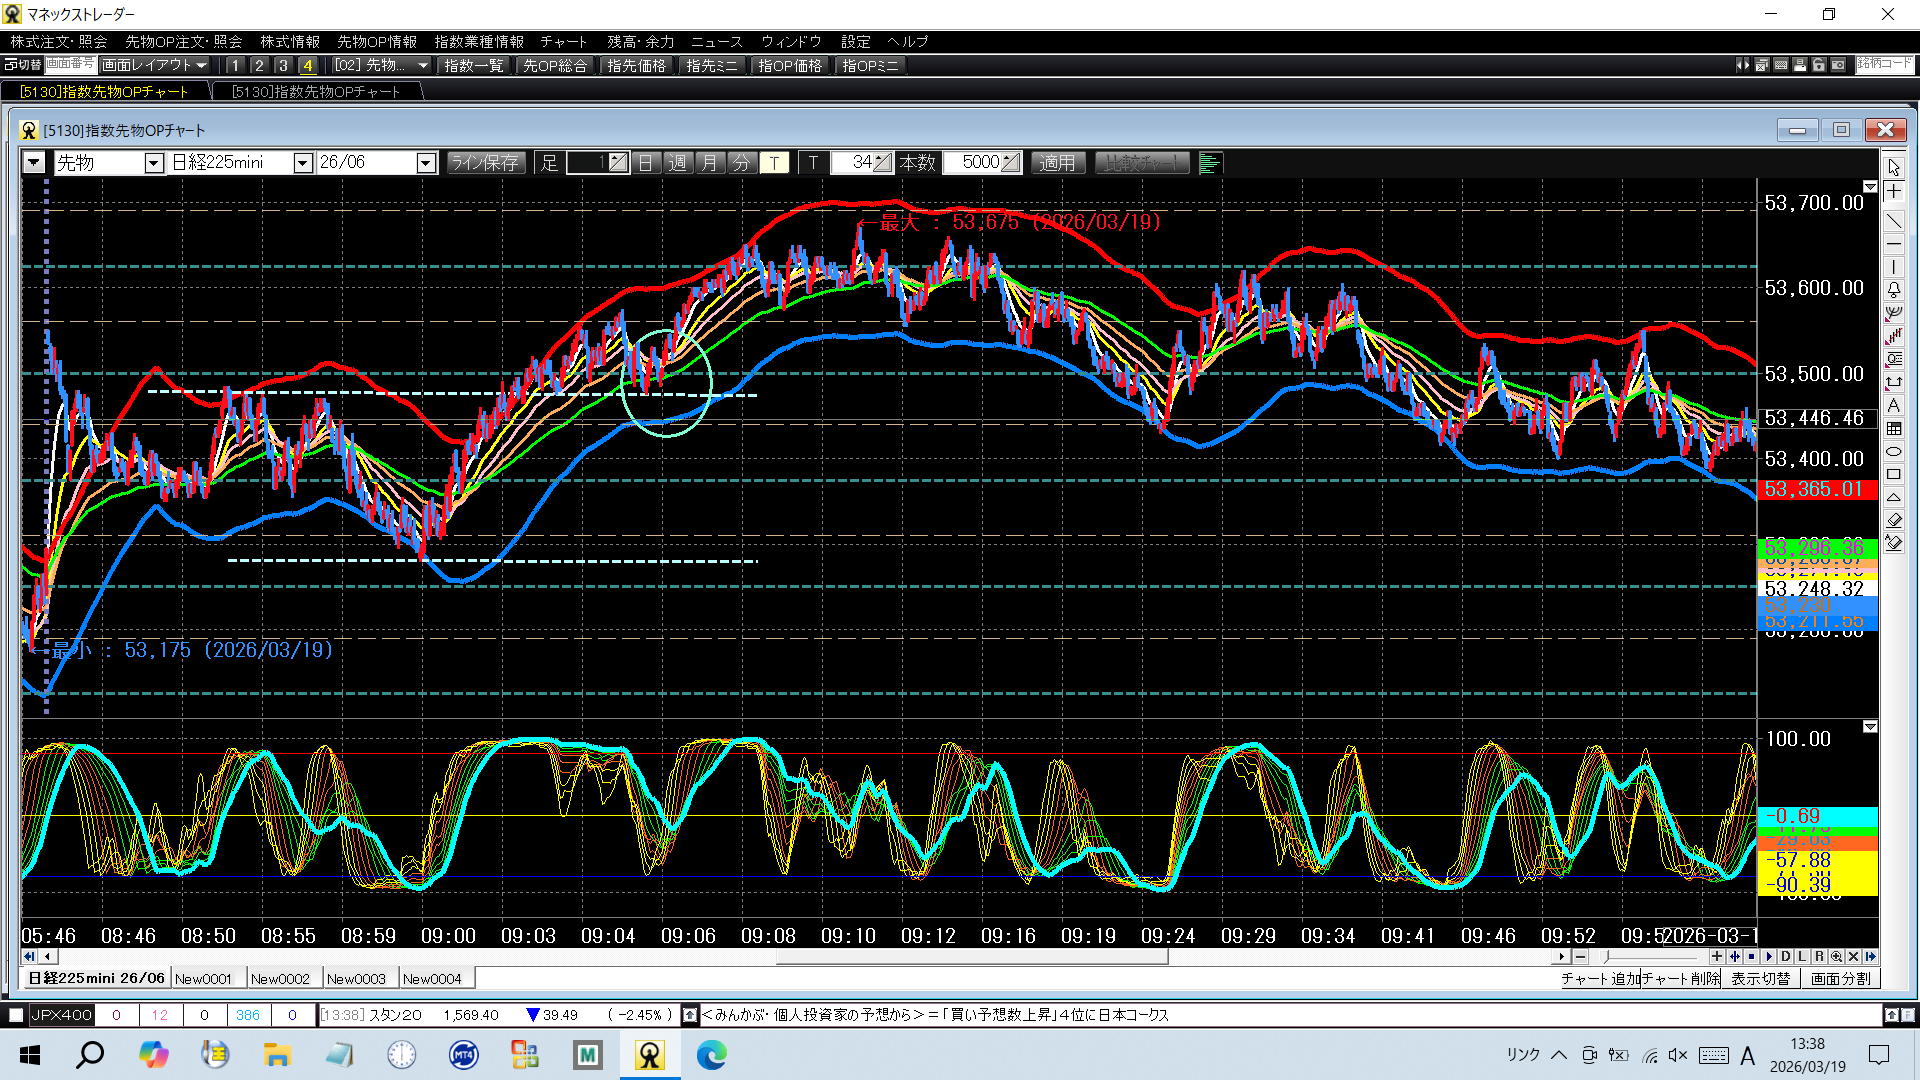1920x1080 pixels.
Task: Toggle the tick T timeframe button
Action: click(774, 163)
